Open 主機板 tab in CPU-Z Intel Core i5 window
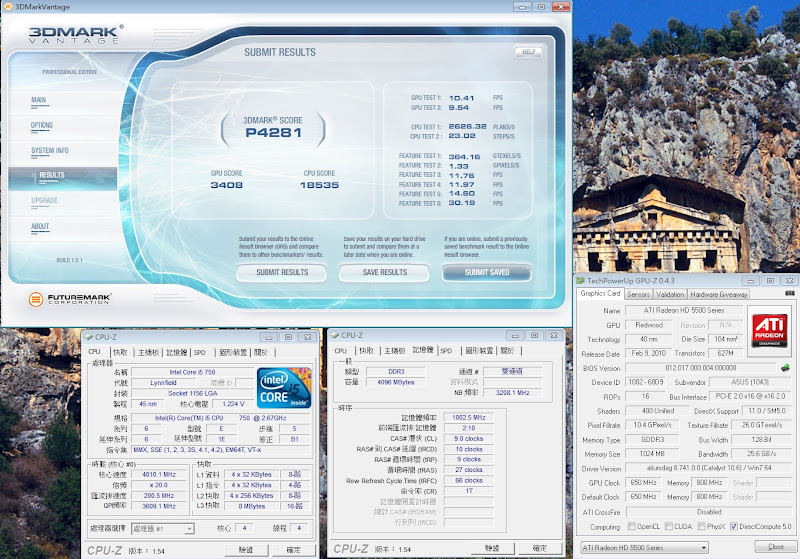Image resolution: width=800 pixels, height=559 pixels. coord(148,352)
